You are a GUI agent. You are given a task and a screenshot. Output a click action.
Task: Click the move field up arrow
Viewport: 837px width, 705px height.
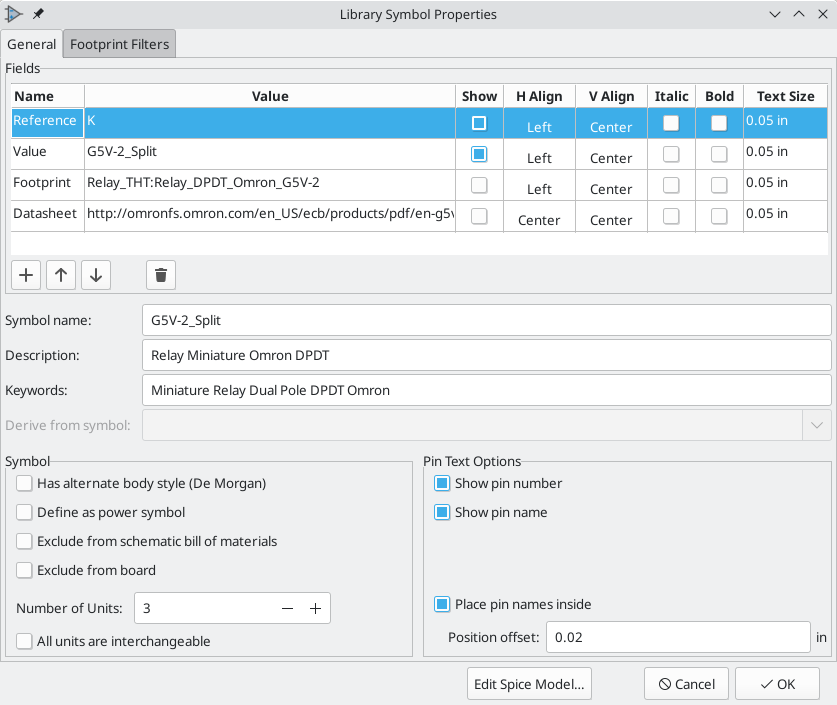coord(61,275)
